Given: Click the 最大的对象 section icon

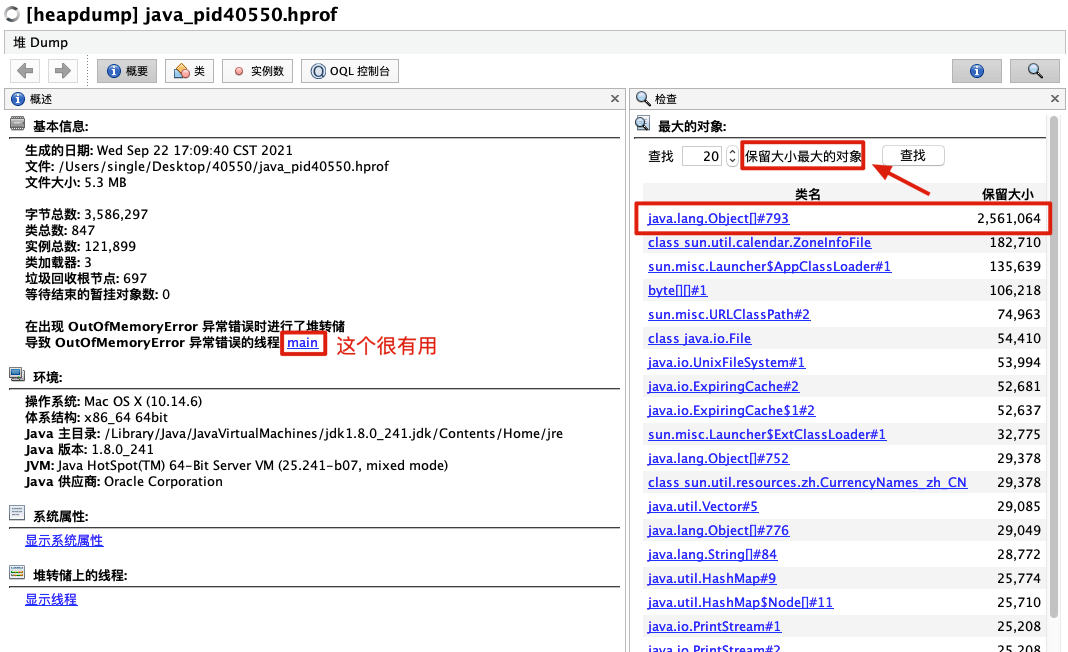Looking at the screenshot, I should (642, 123).
